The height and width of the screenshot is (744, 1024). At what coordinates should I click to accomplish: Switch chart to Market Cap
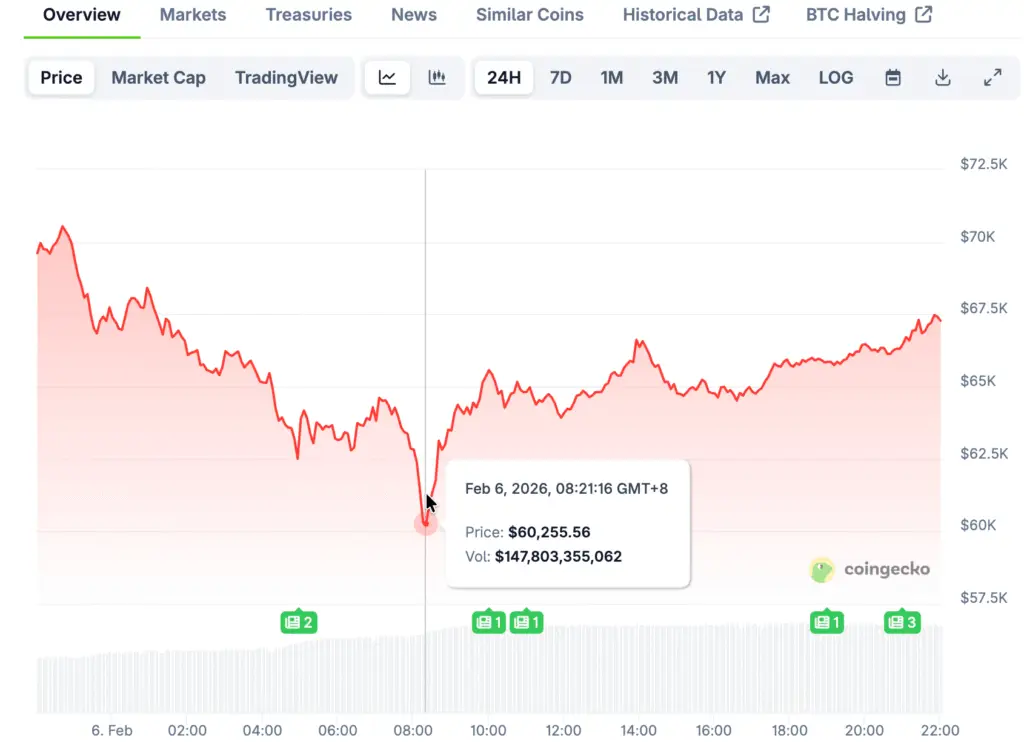pos(158,78)
